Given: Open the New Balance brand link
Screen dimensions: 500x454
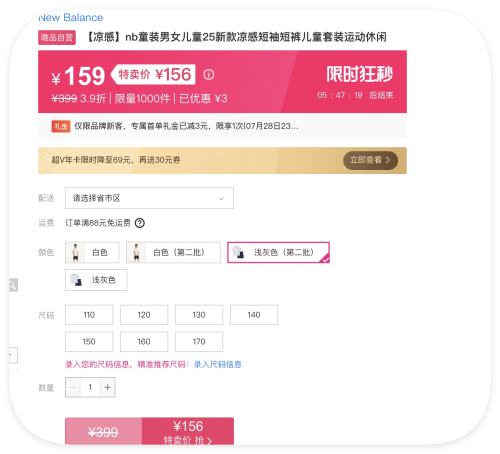Looking at the screenshot, I should [71, 18].
